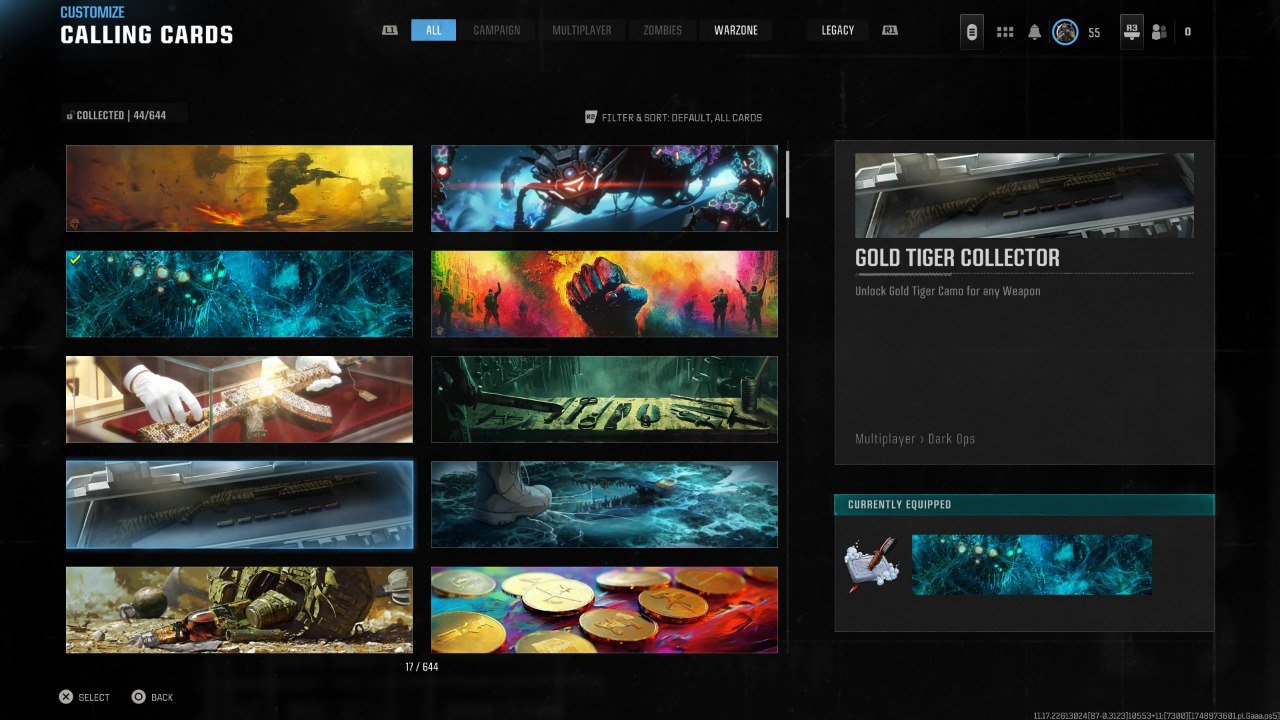Click the Collected 44/644 counter

(x=121, y=116)
